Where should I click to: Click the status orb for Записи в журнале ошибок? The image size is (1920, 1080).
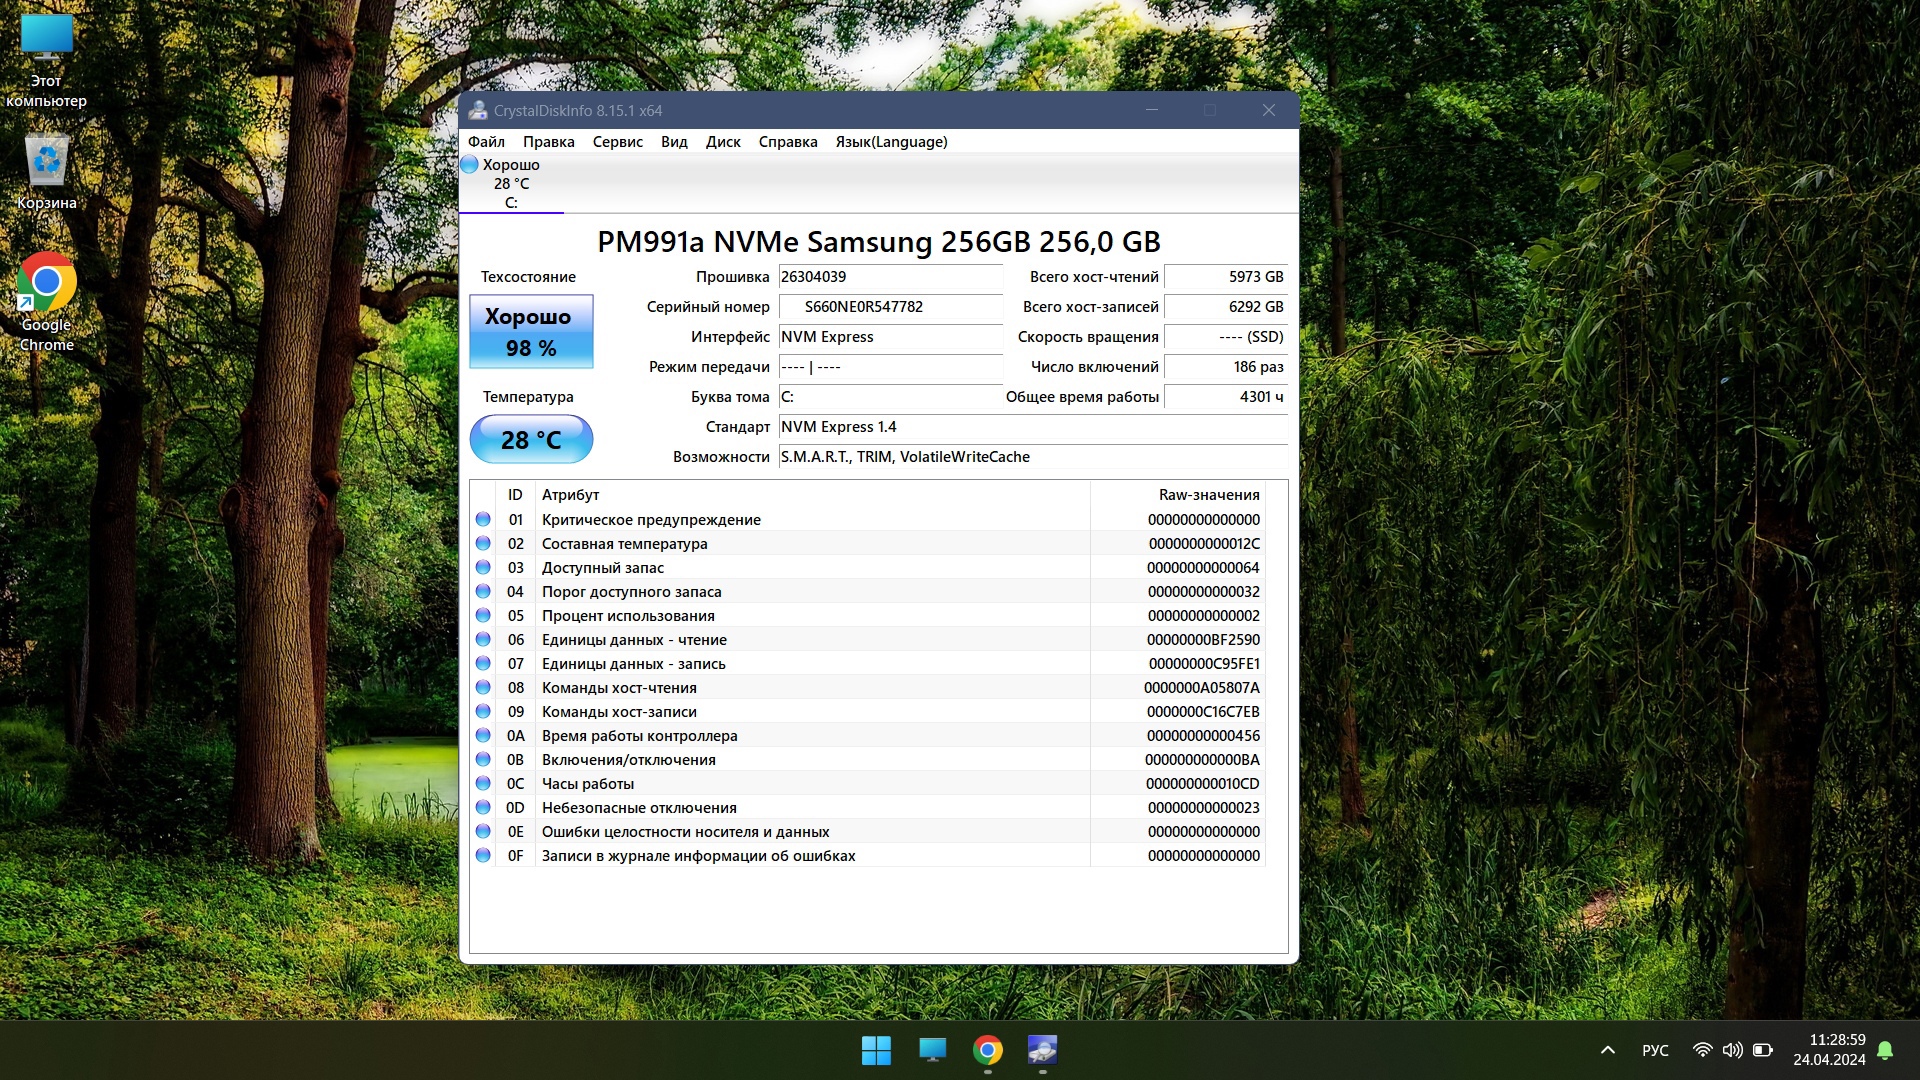click(483, 855)
